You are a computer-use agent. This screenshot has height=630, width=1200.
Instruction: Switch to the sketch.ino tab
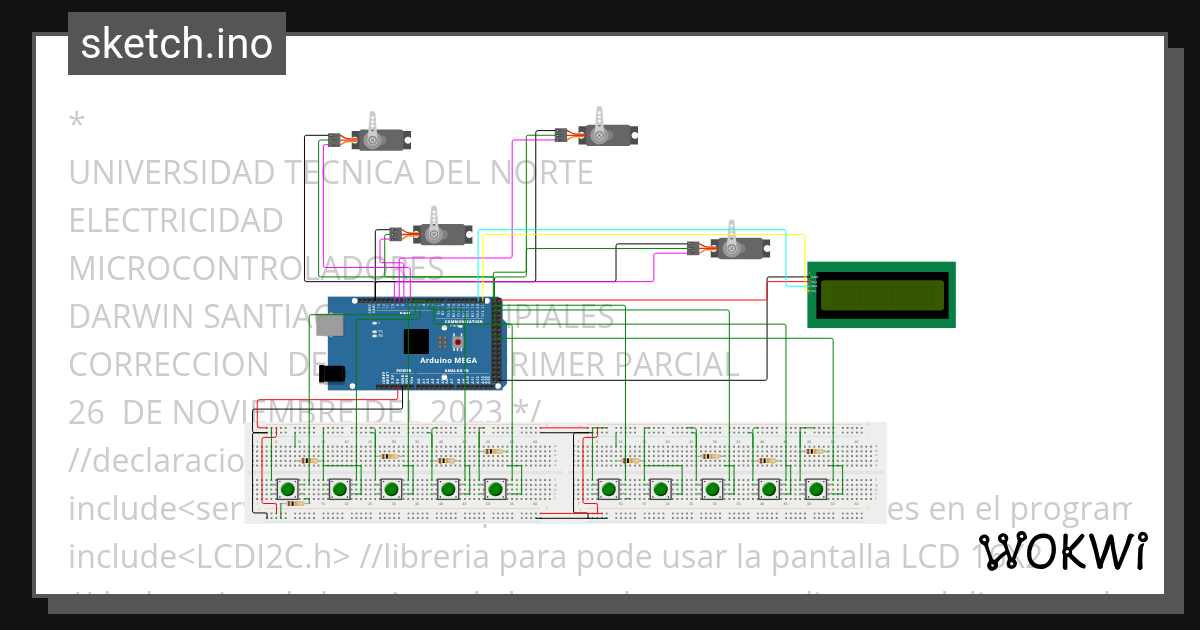(x=176, y=43)
